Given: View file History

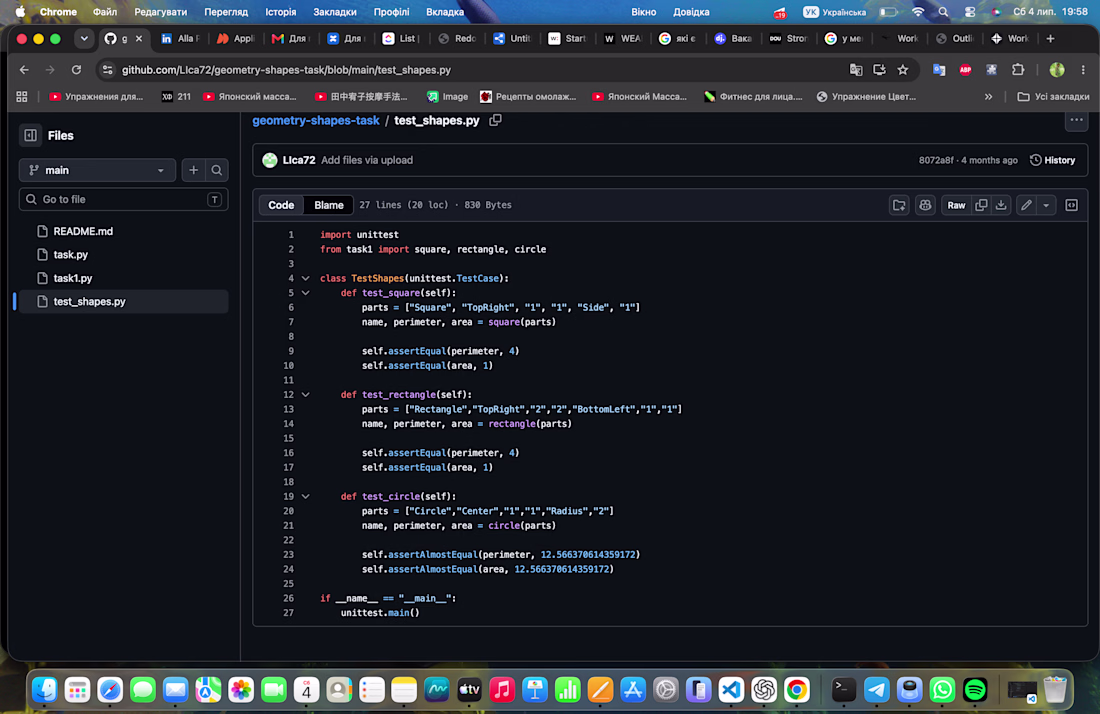Looking at the screenshot, I should click(x=1052, y=160).
